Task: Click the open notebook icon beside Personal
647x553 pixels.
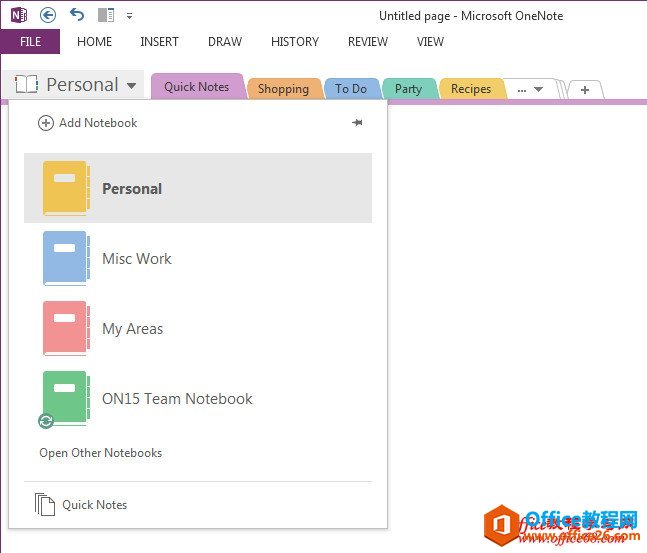Action: [x=26, y=84]
